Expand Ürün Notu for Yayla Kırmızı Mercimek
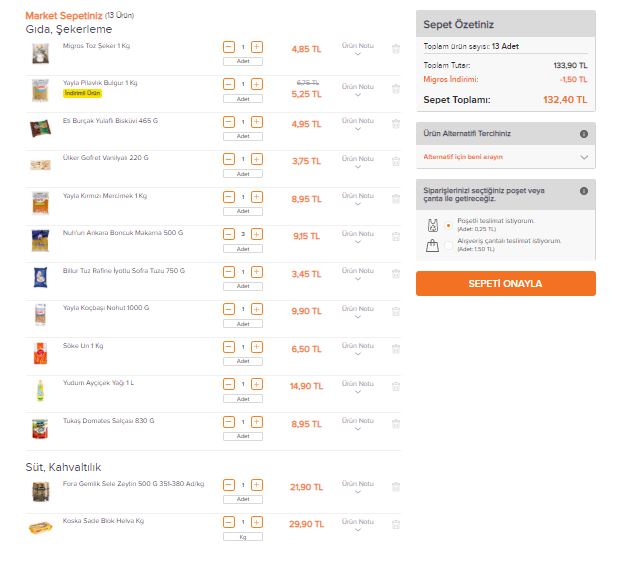 pos(357,199)
